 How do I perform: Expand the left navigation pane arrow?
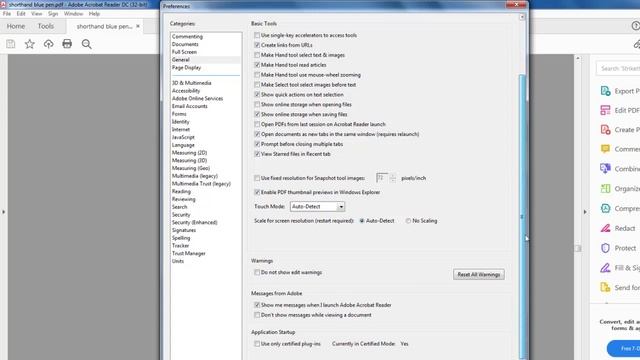point(4,212)
